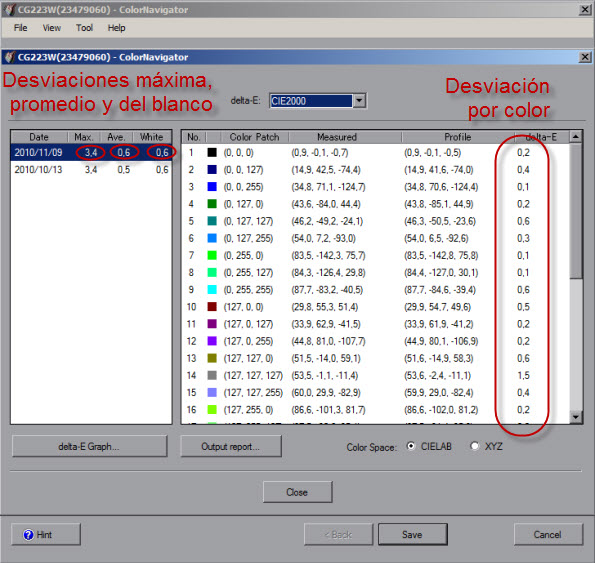Click the pure blue swatch in row 3
Screen dimensions: 595x563
coord(212,187)
